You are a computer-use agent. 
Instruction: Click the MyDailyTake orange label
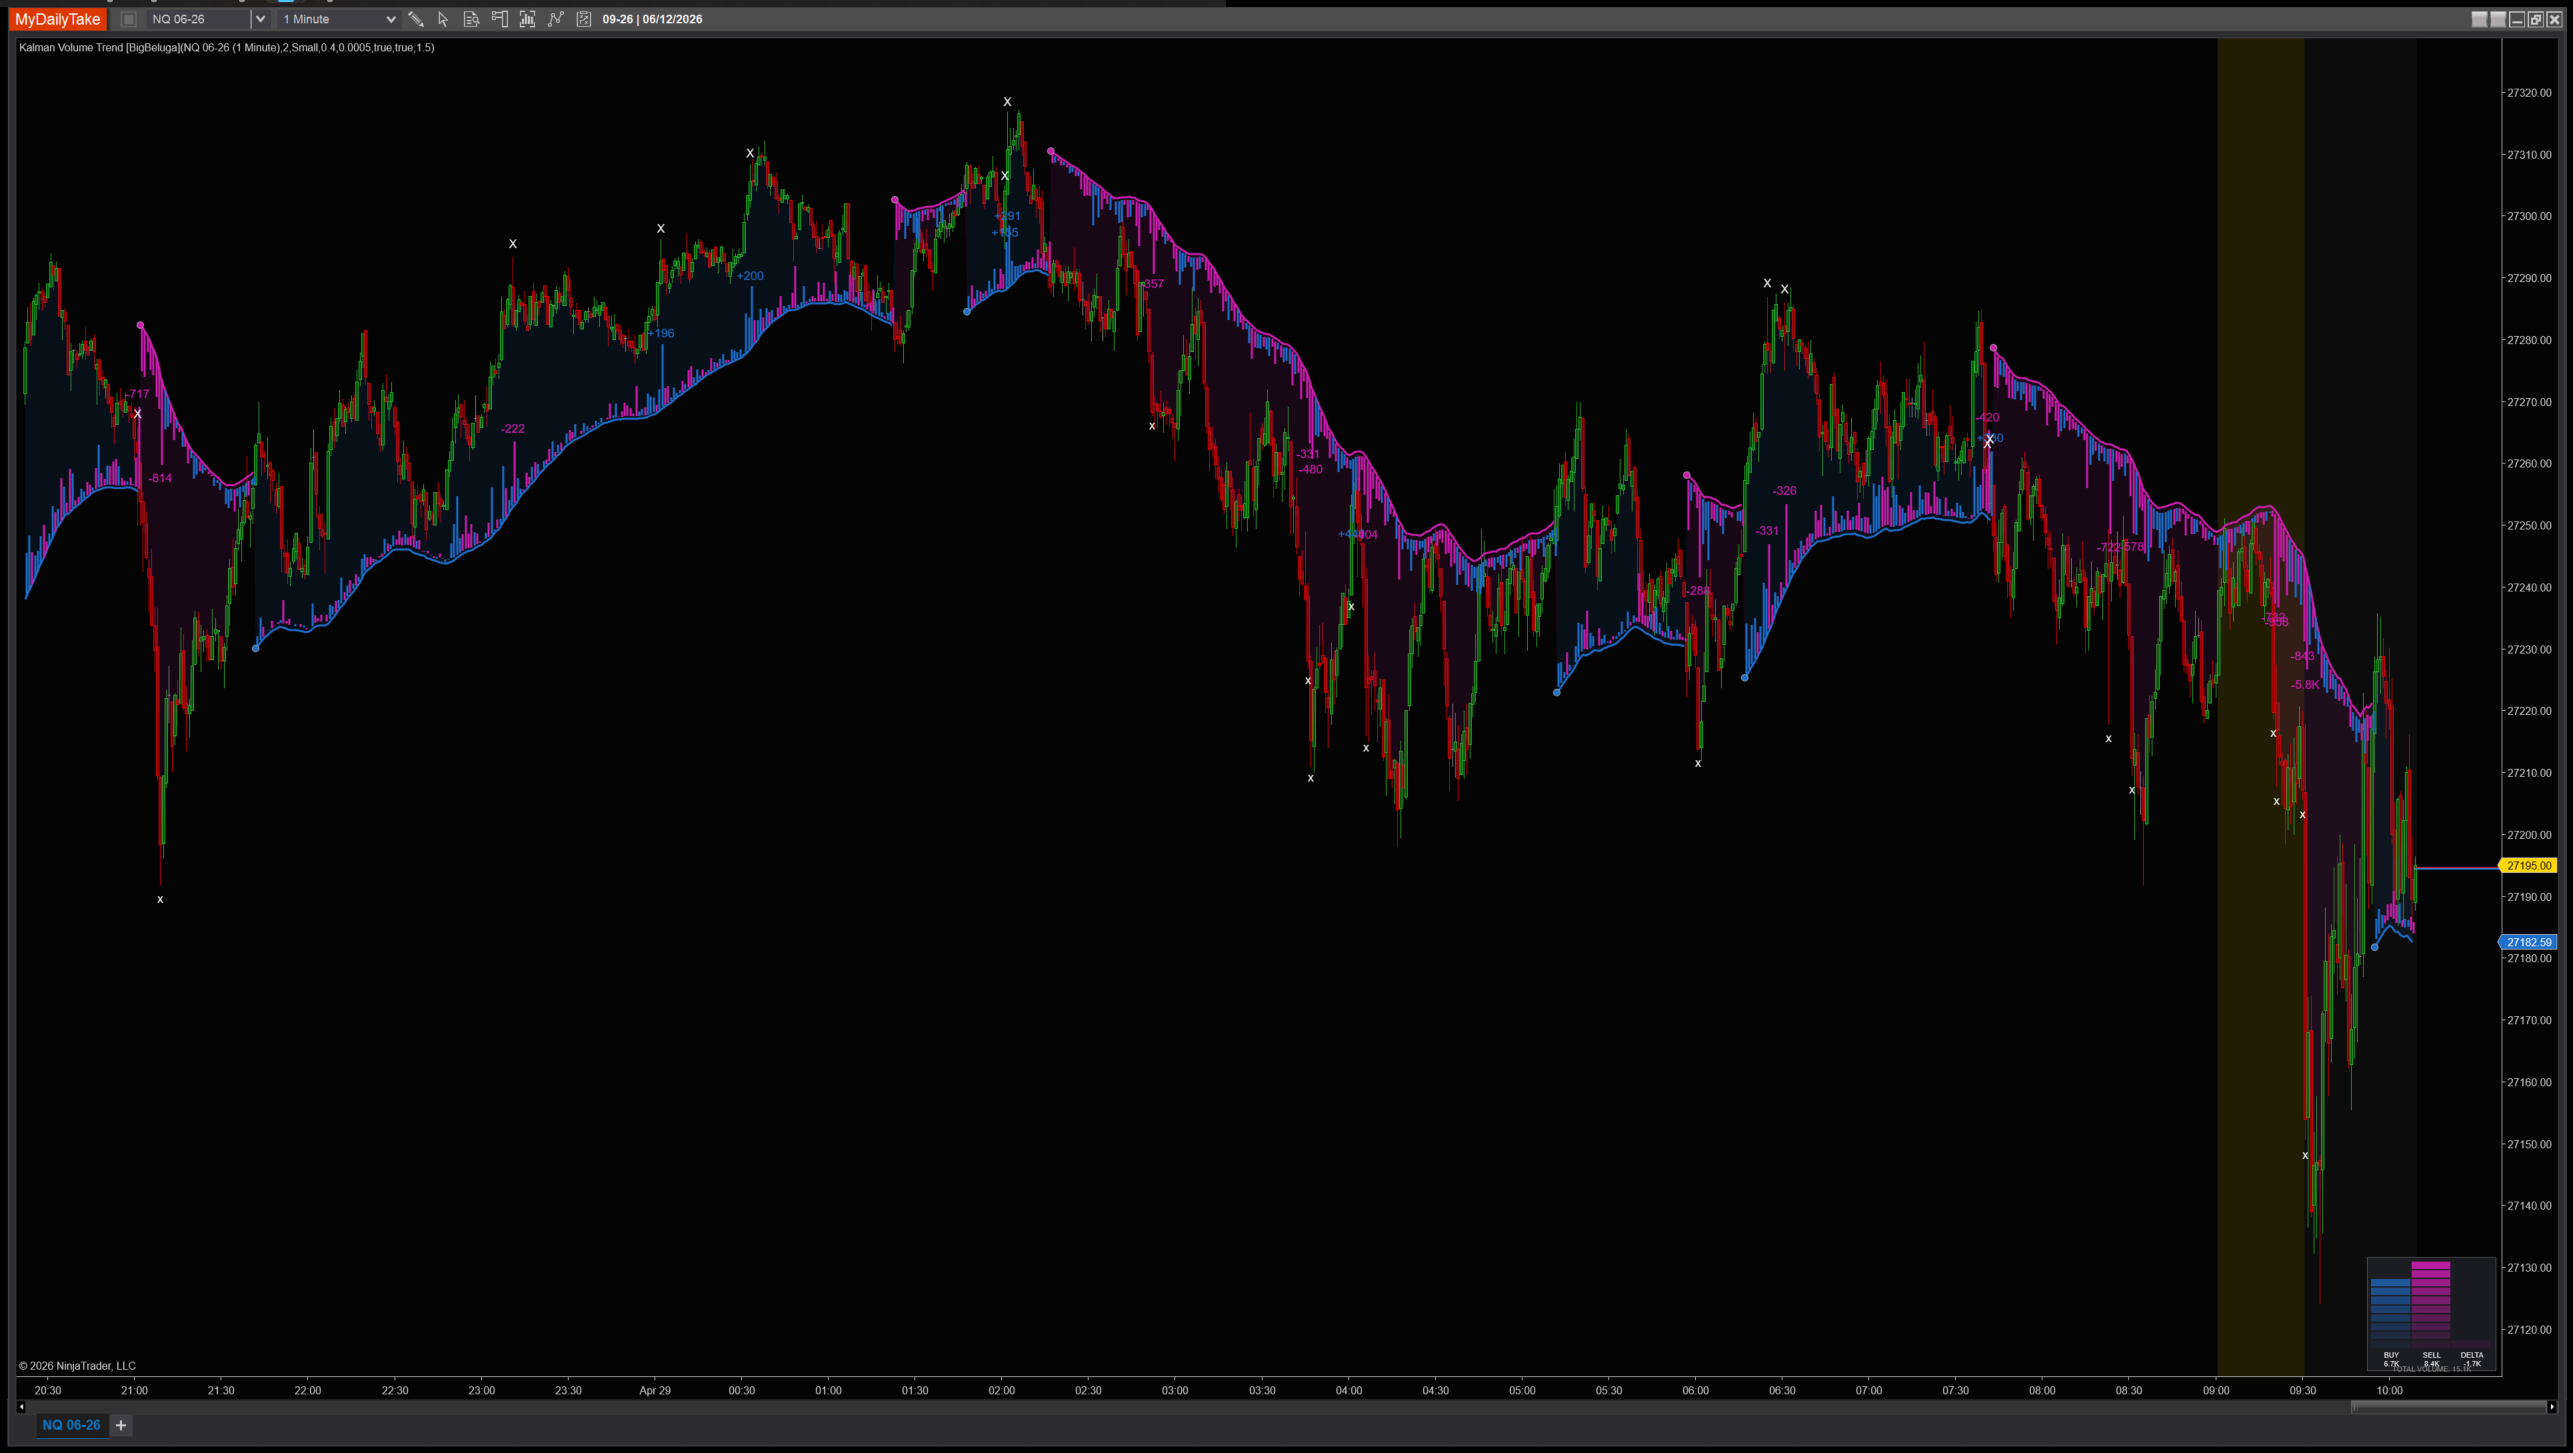[58, 19]
